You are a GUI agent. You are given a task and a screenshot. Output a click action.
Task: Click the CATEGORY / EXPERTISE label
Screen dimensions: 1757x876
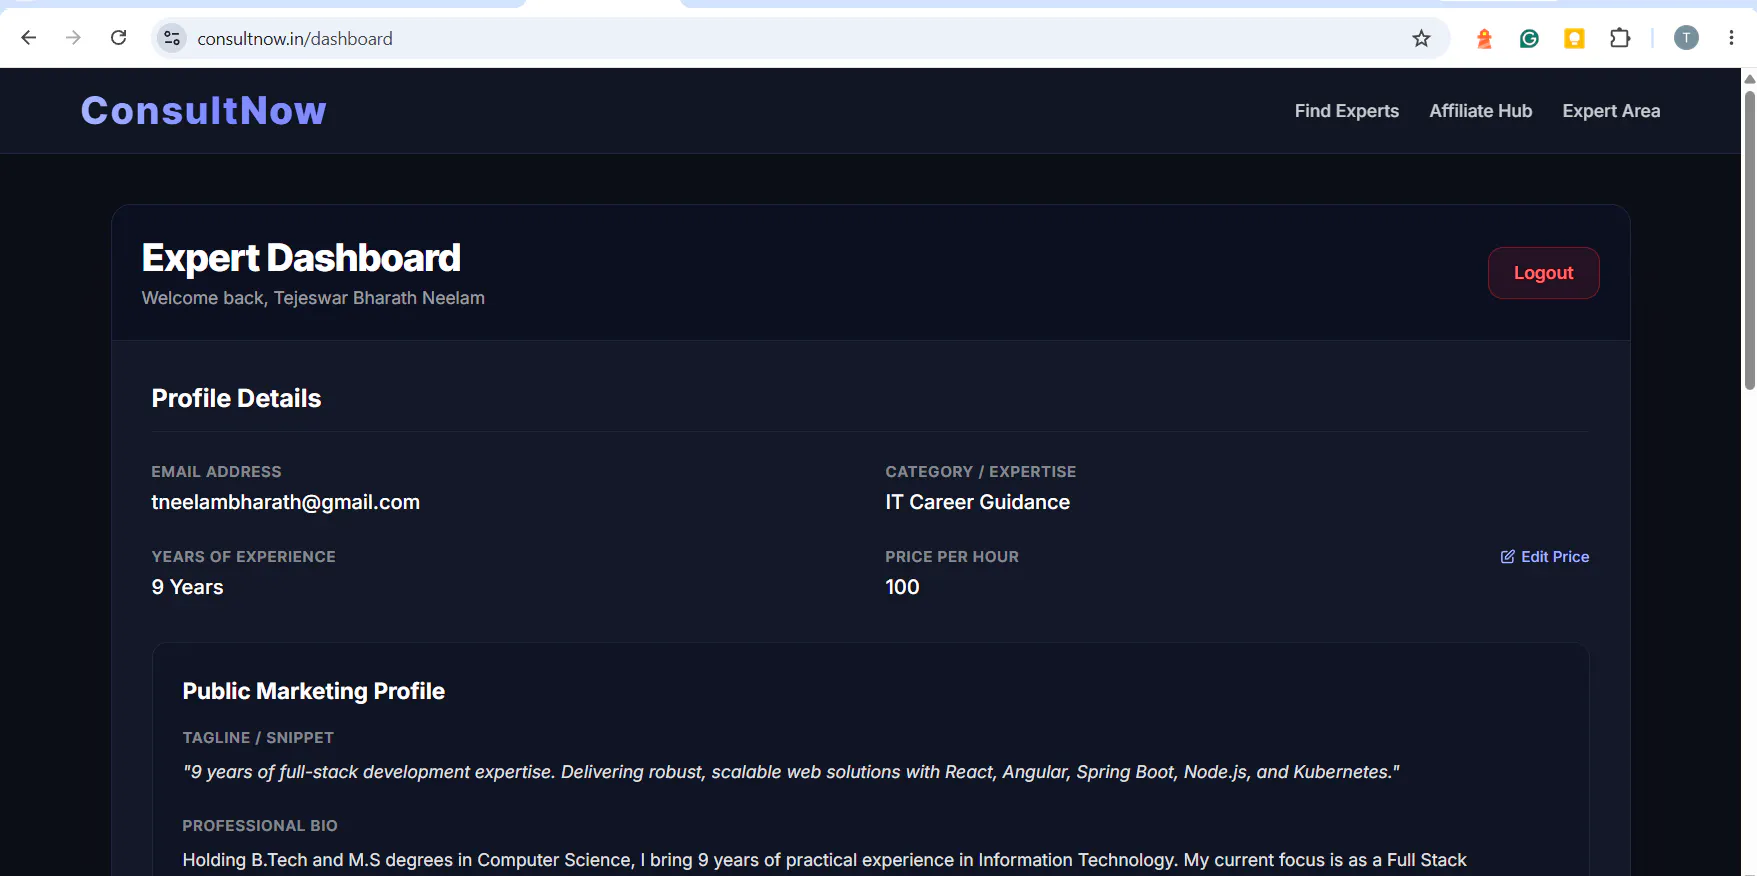click(x=980, y=472)
